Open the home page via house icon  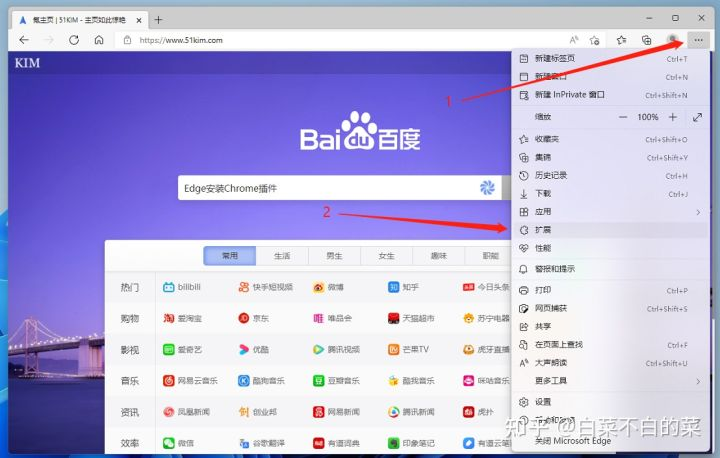[99, 40]
